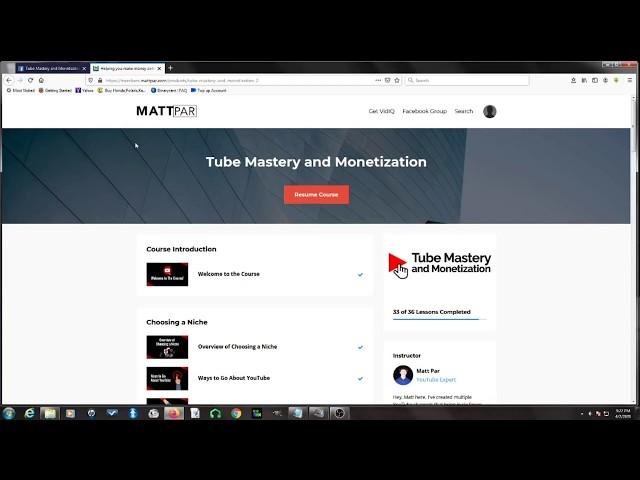Toggle the Firefox sidebar icon
Image resolution: width=640 pixels, height=480 pixels.
595,80
